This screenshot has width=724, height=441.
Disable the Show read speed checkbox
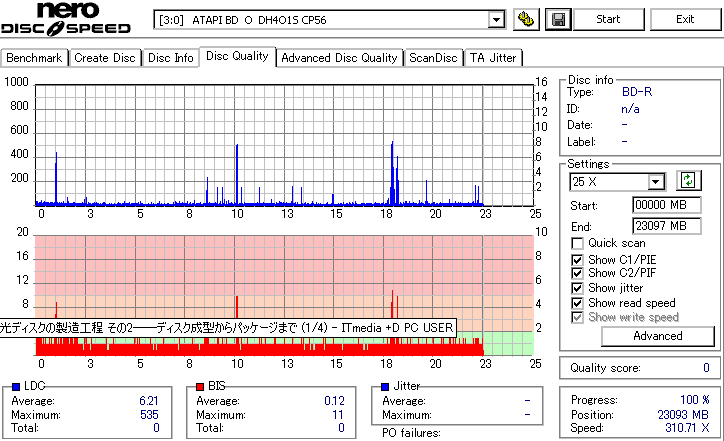pos(577,303)
